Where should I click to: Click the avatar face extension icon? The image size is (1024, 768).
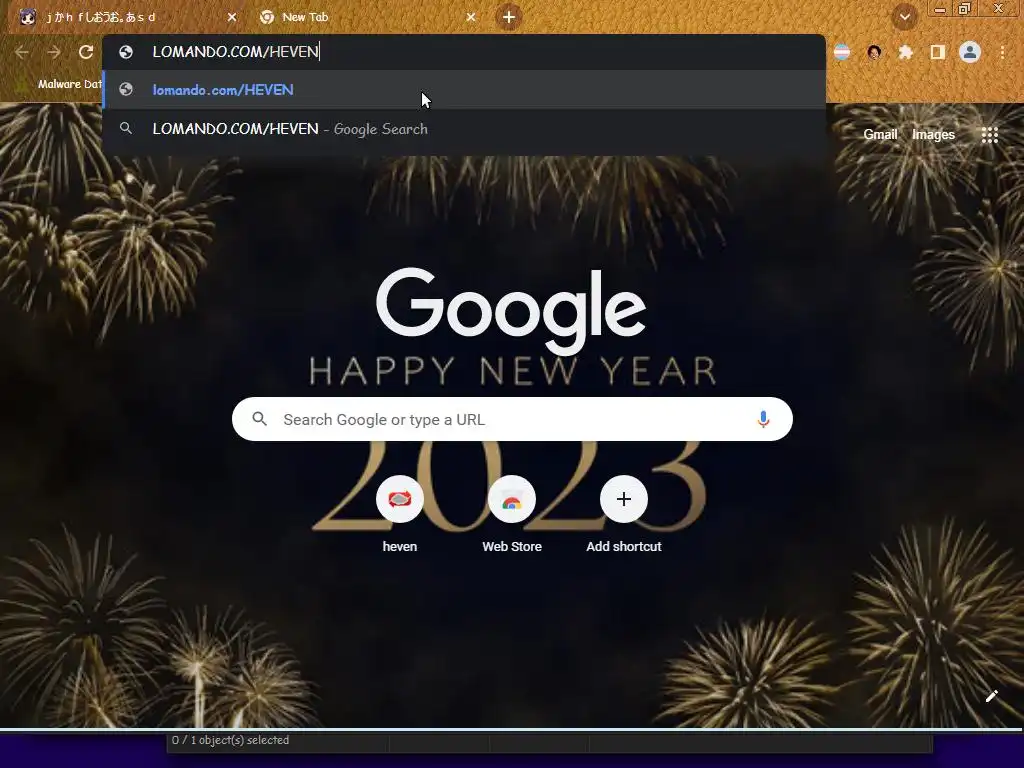(x=874, y=52)
